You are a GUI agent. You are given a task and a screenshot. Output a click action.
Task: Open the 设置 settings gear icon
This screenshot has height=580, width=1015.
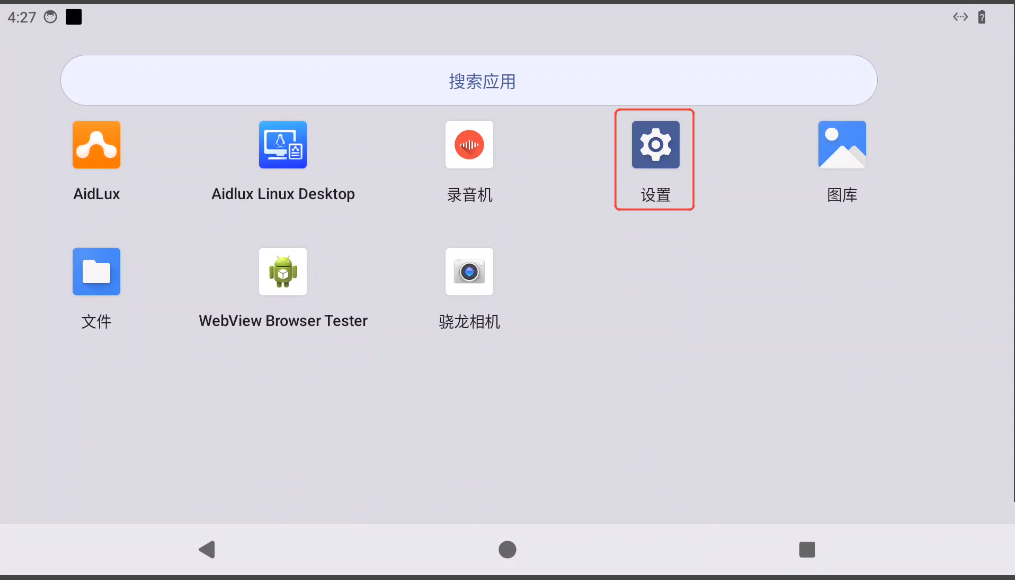[655, 145]
